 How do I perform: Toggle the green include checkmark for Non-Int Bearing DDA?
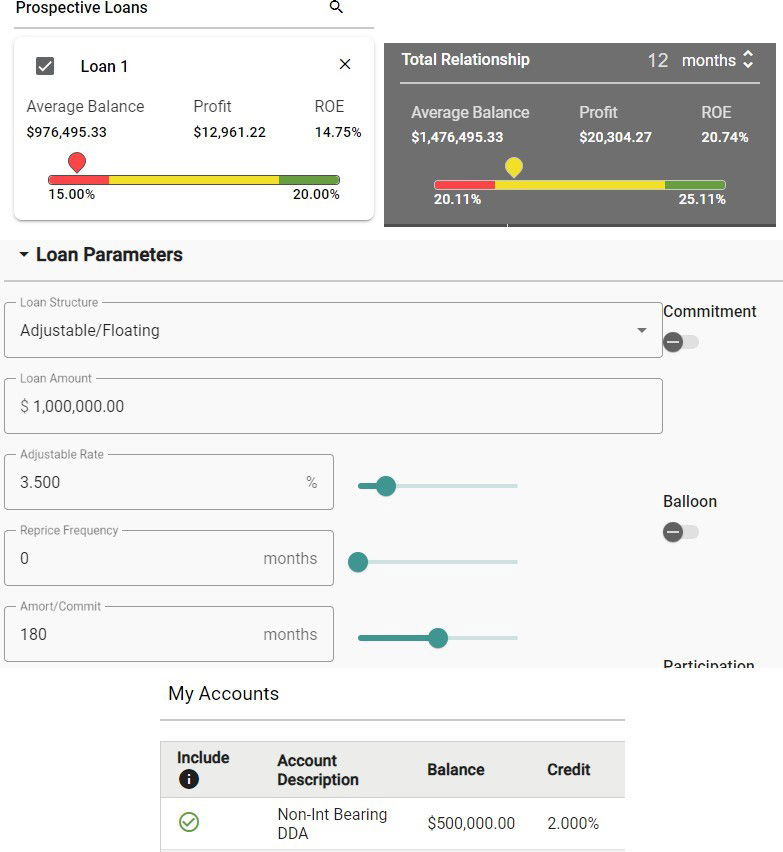pyautogui.click(x=188, y=822)
